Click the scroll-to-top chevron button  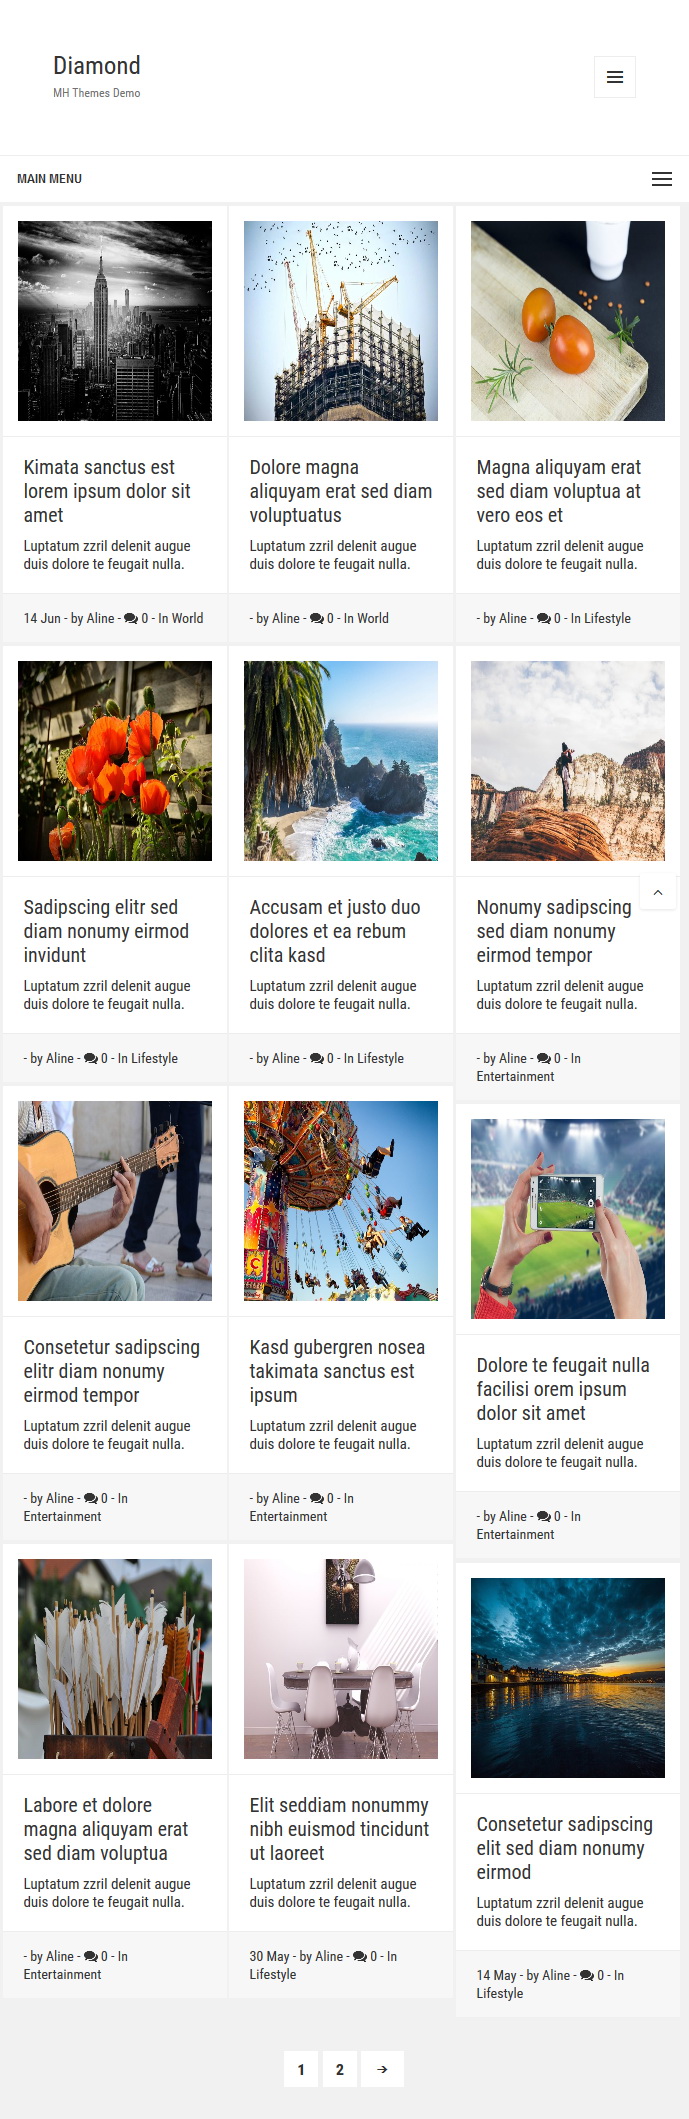point(658,892)
